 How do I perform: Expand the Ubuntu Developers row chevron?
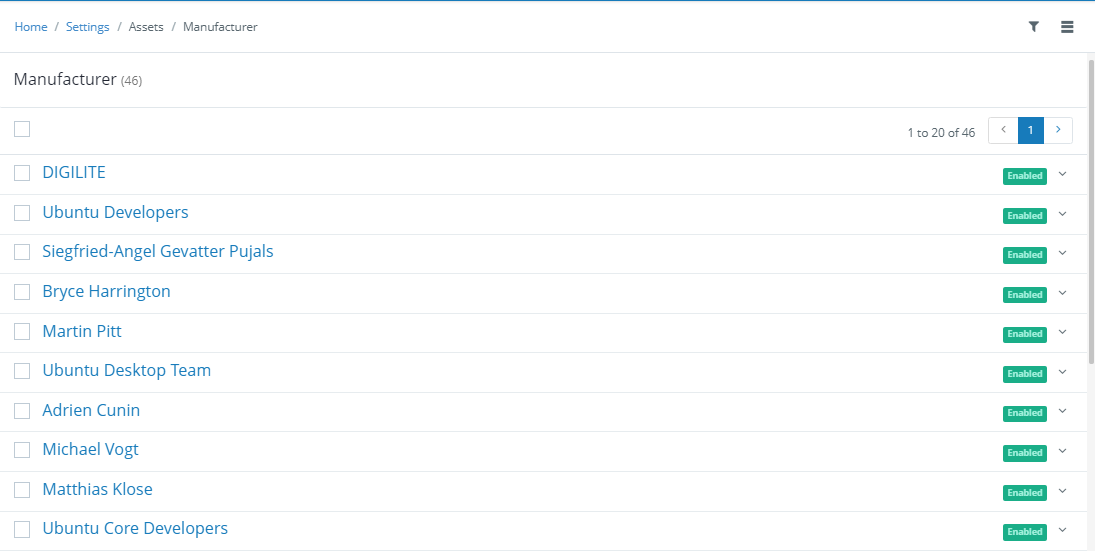click(x=1063, y=214)
